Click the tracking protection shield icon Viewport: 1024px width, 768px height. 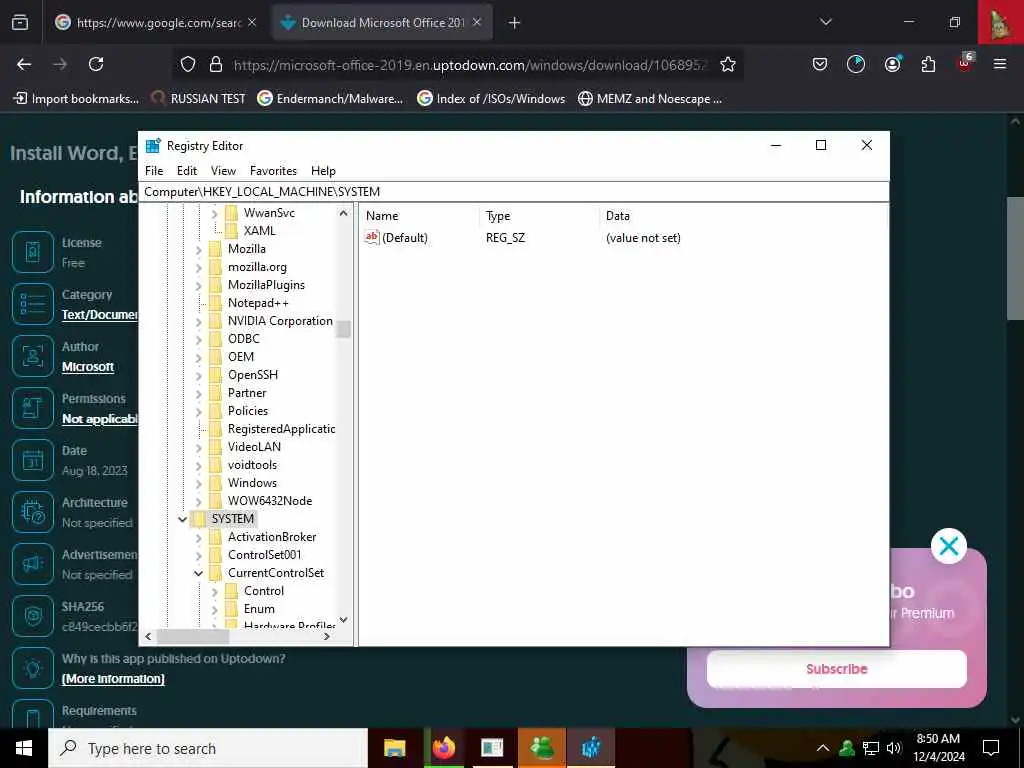click(188, 64)
